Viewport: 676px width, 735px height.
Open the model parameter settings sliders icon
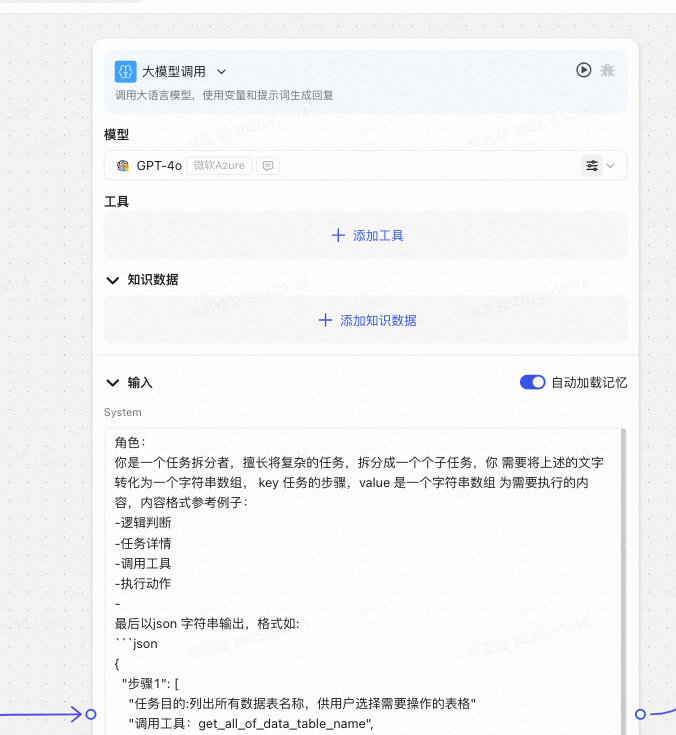[x=592, y=165]
